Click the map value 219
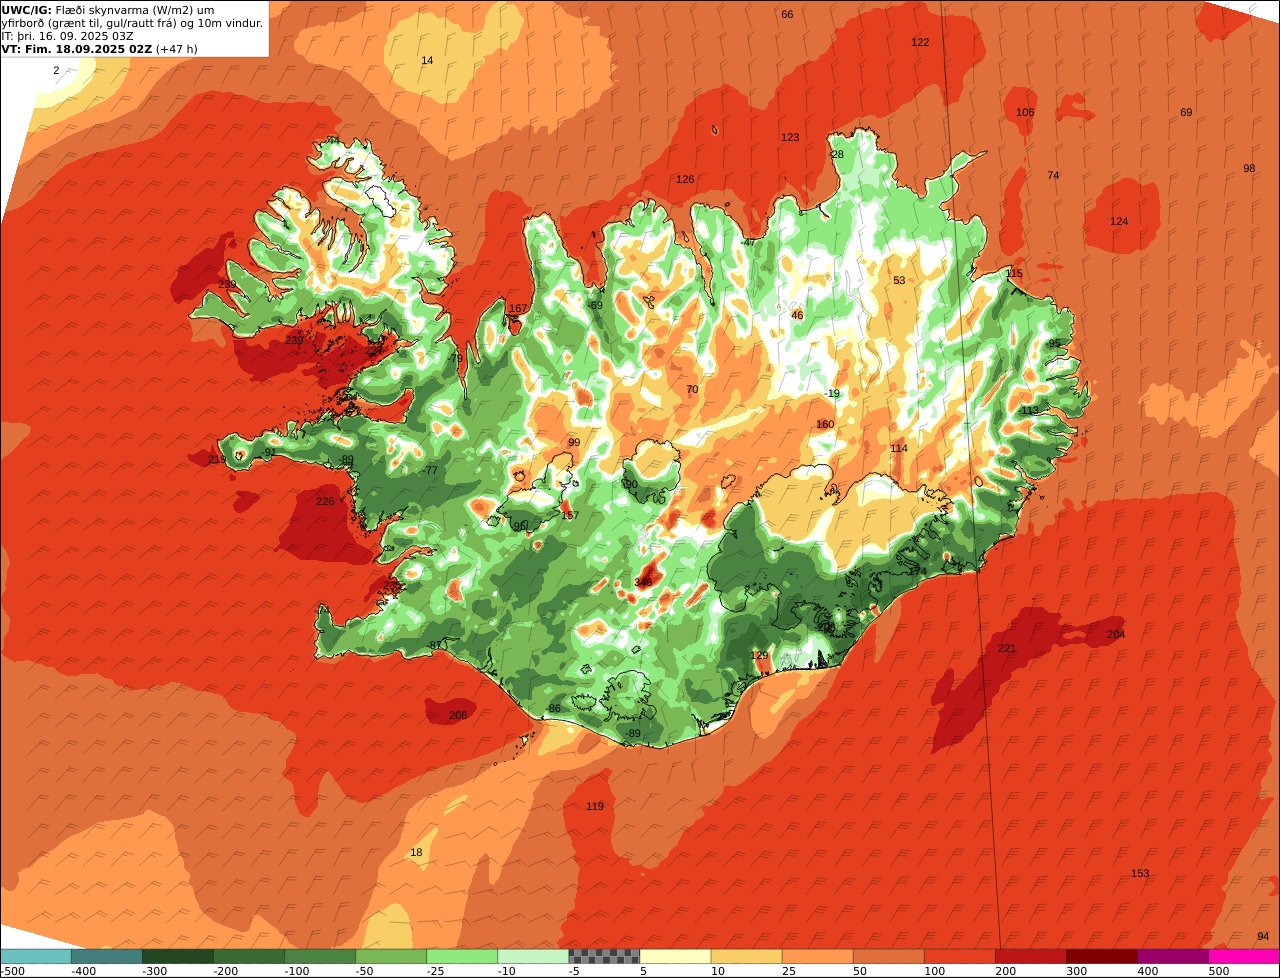 coord(217,459)
